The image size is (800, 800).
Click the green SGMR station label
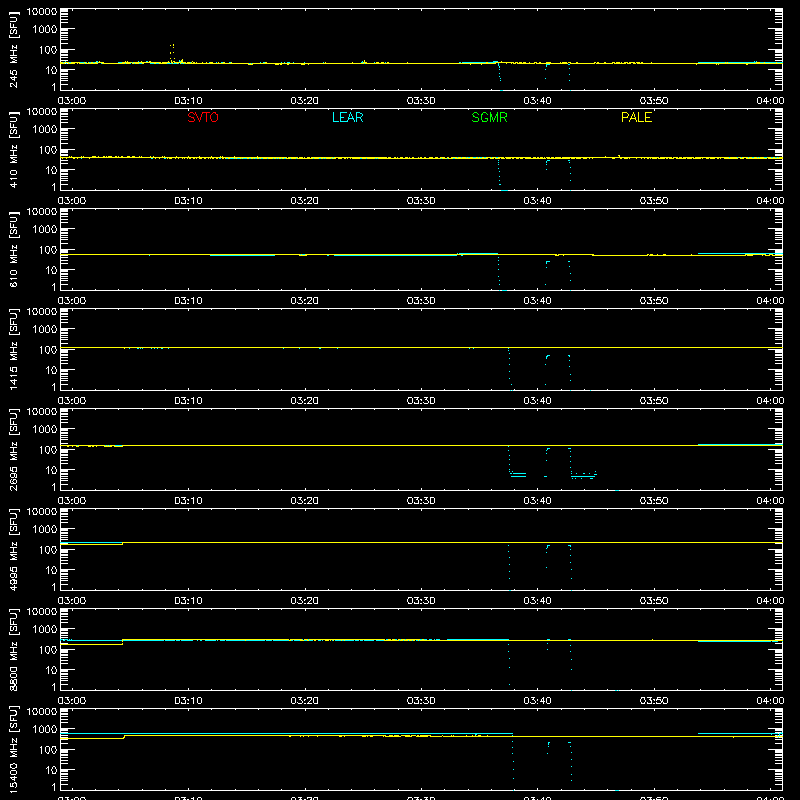[x=489, y=117]
